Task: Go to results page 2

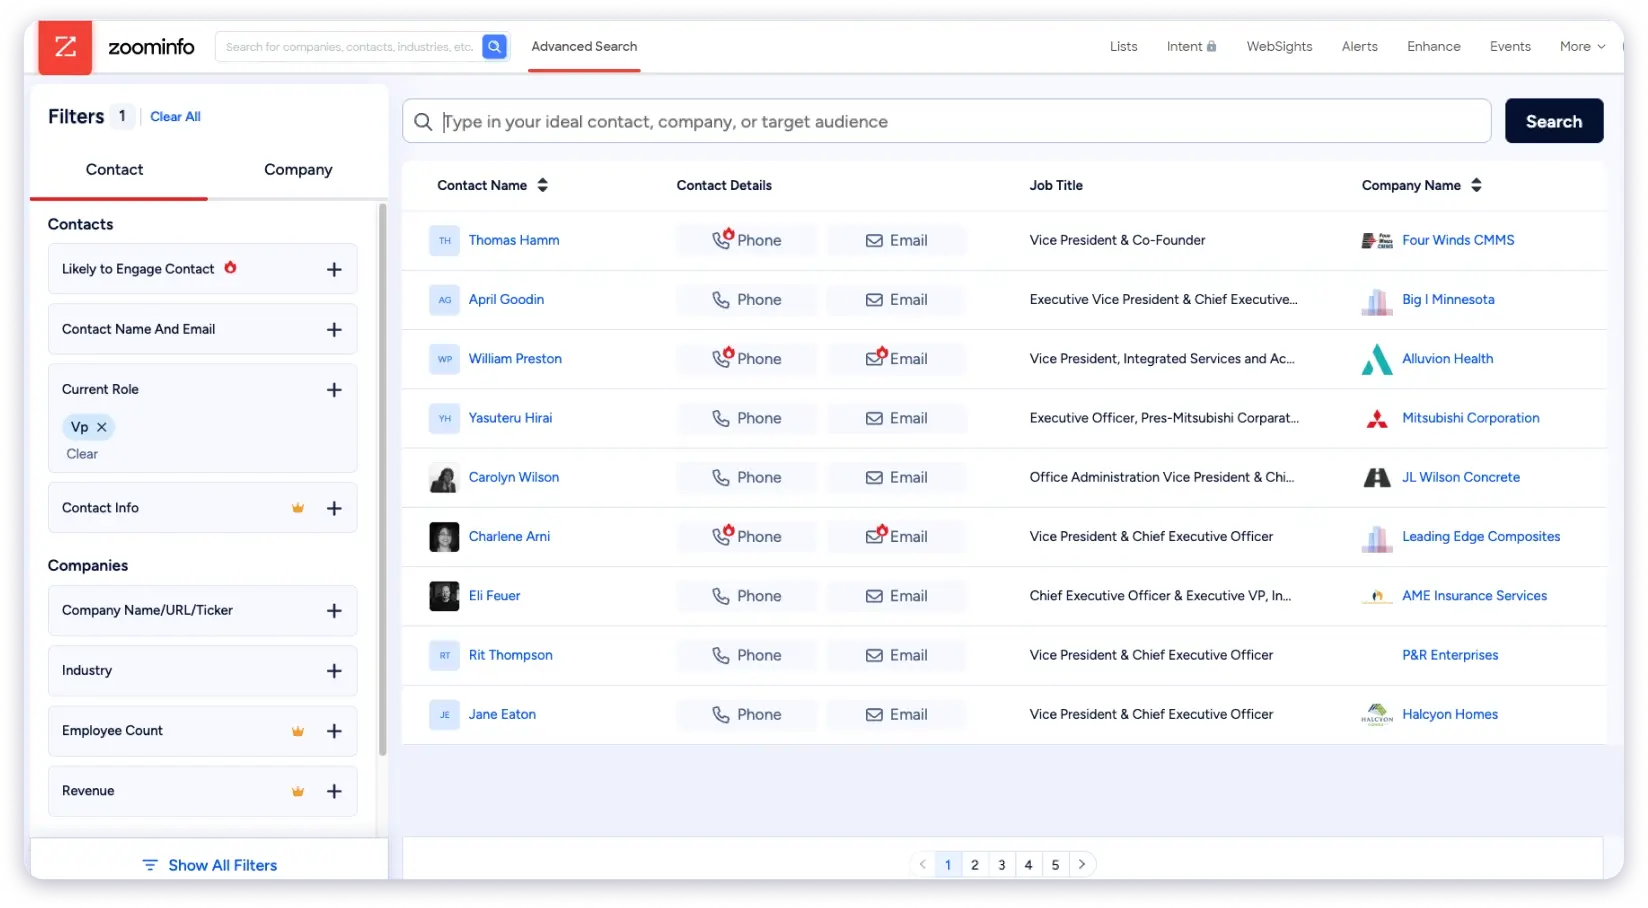Action: coord(975,865)
